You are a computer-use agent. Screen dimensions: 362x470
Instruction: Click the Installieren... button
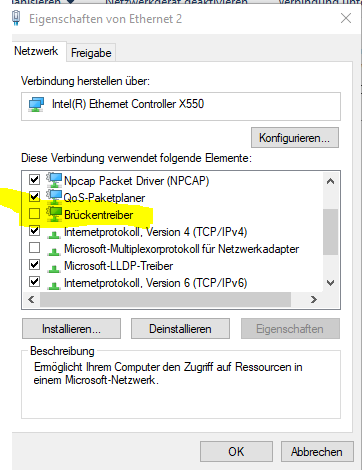[x=71, y=329]
